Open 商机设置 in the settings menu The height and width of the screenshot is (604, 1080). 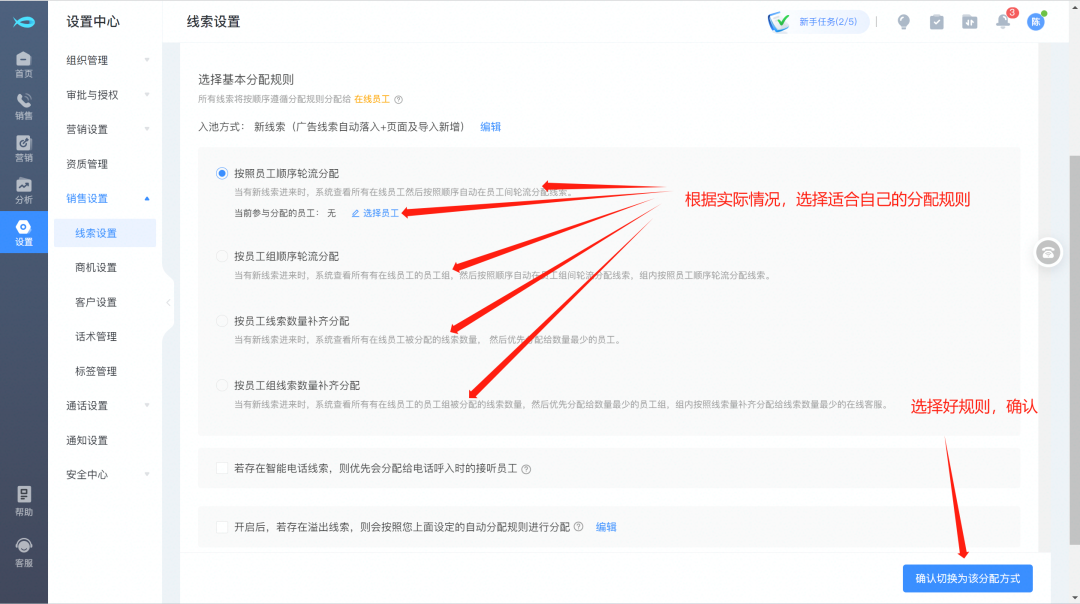pos(96,267)
